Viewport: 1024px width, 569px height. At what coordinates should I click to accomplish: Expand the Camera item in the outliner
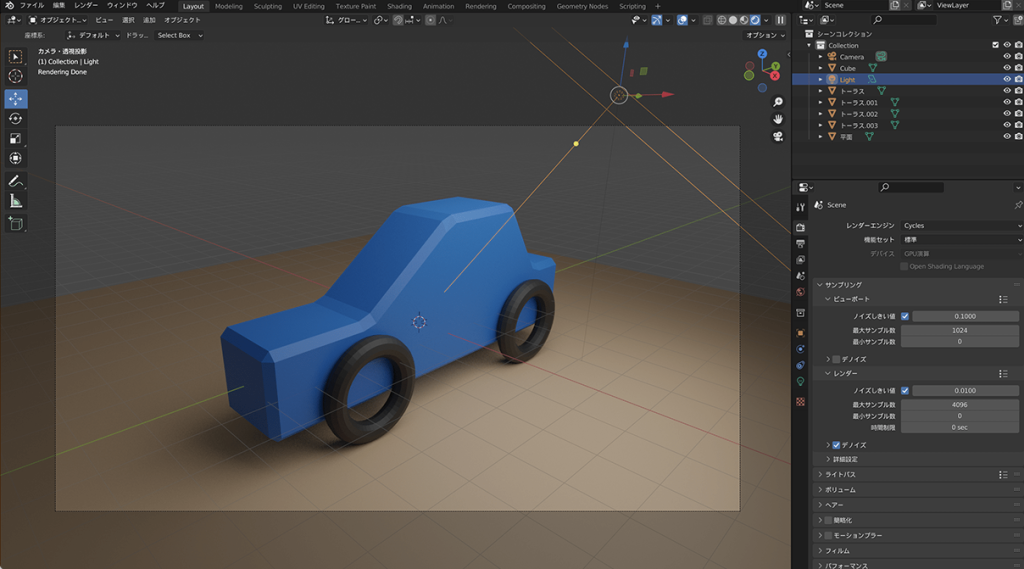pyautogui.click(x=820, y=57)
